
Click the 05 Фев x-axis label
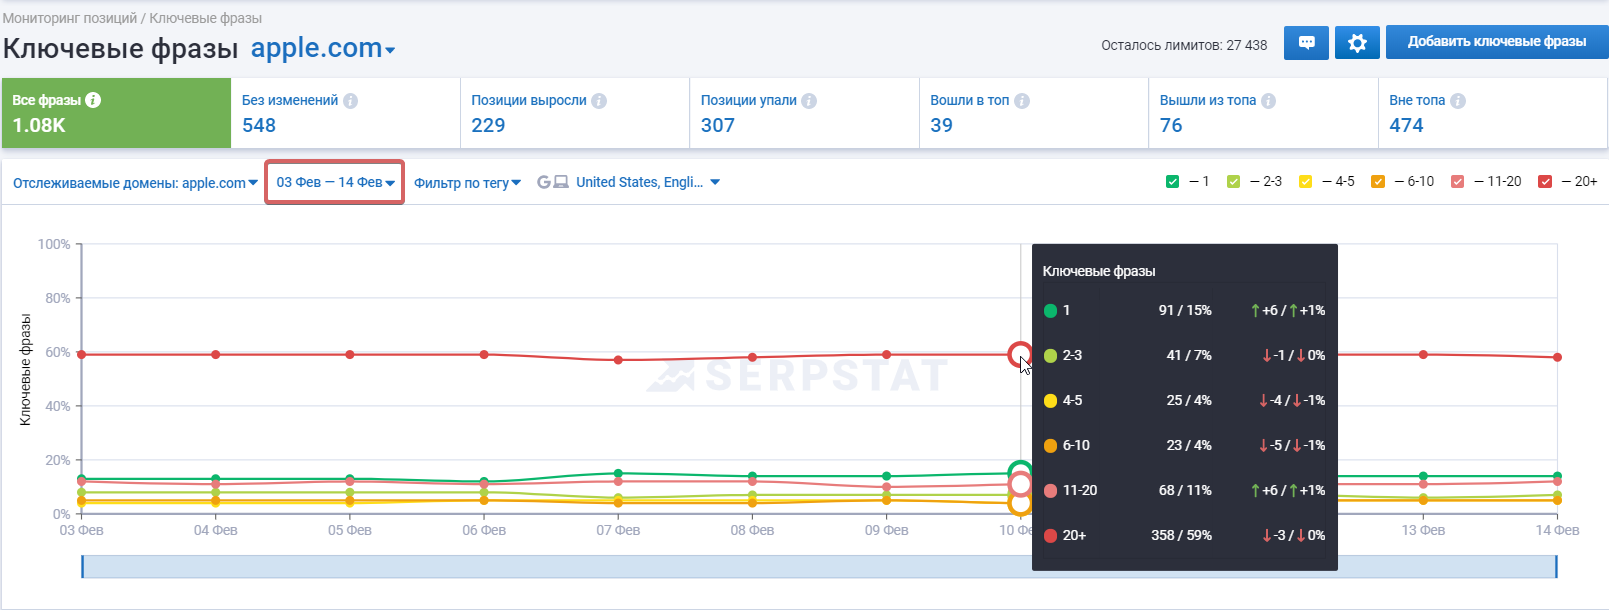tap(350, 530)
